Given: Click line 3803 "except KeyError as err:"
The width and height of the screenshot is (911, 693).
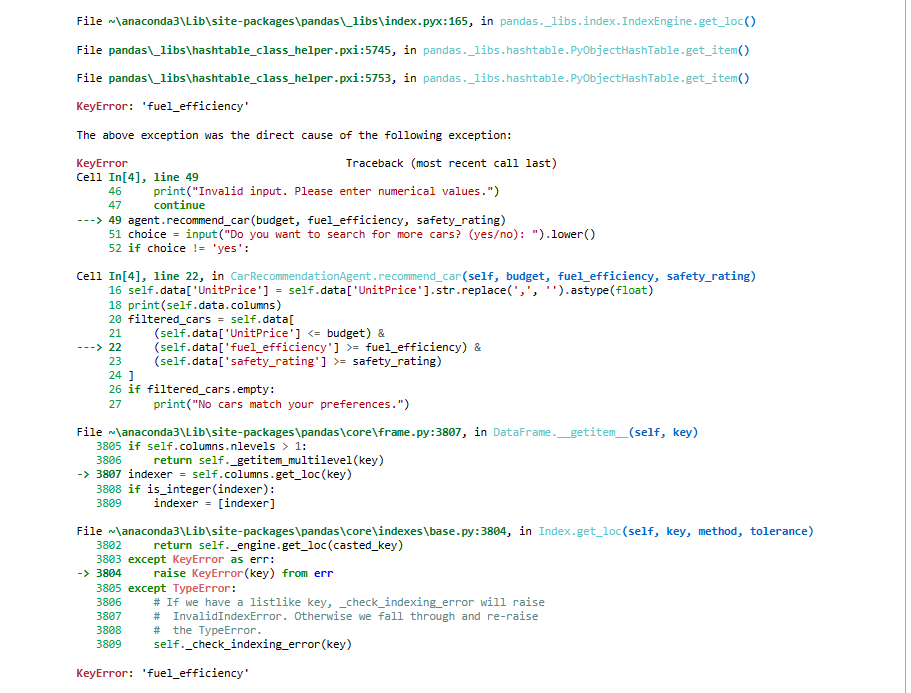Looking at the screenshot, I should point(201,559).
